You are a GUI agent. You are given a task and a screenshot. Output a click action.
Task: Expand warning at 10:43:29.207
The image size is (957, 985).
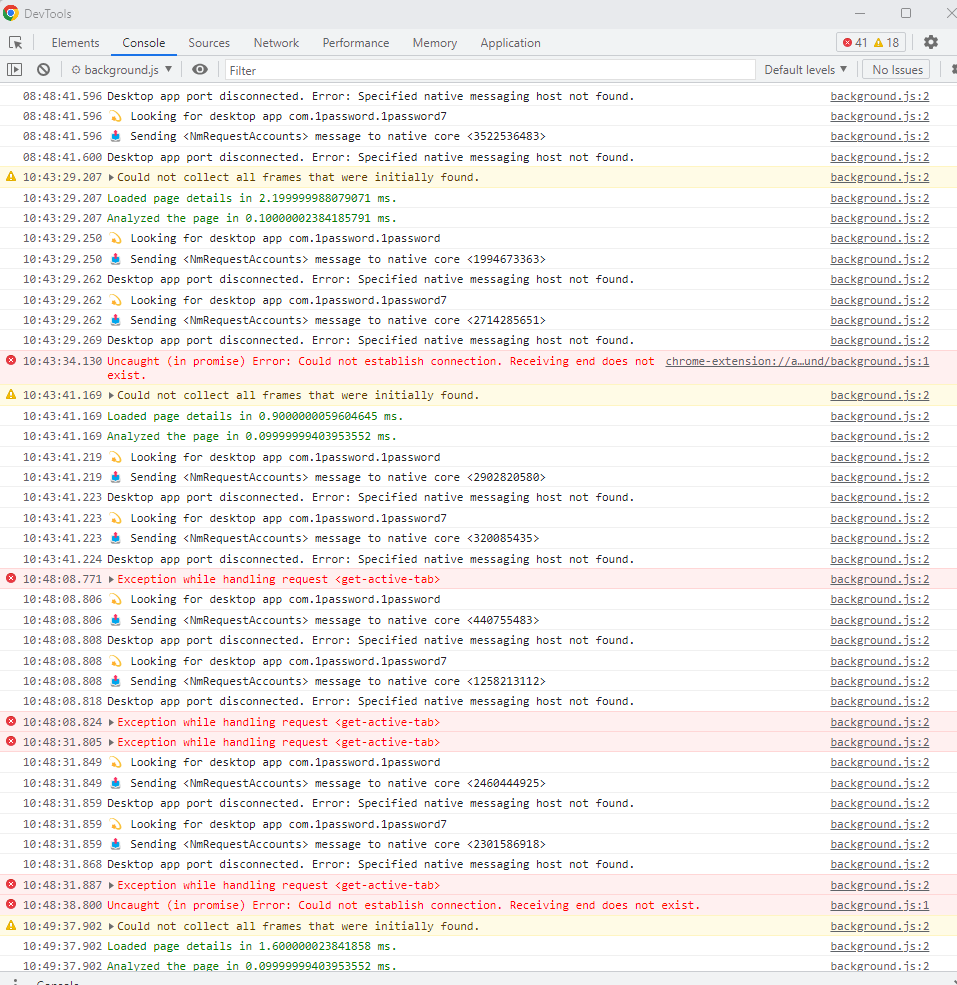[x=111, y=178]
